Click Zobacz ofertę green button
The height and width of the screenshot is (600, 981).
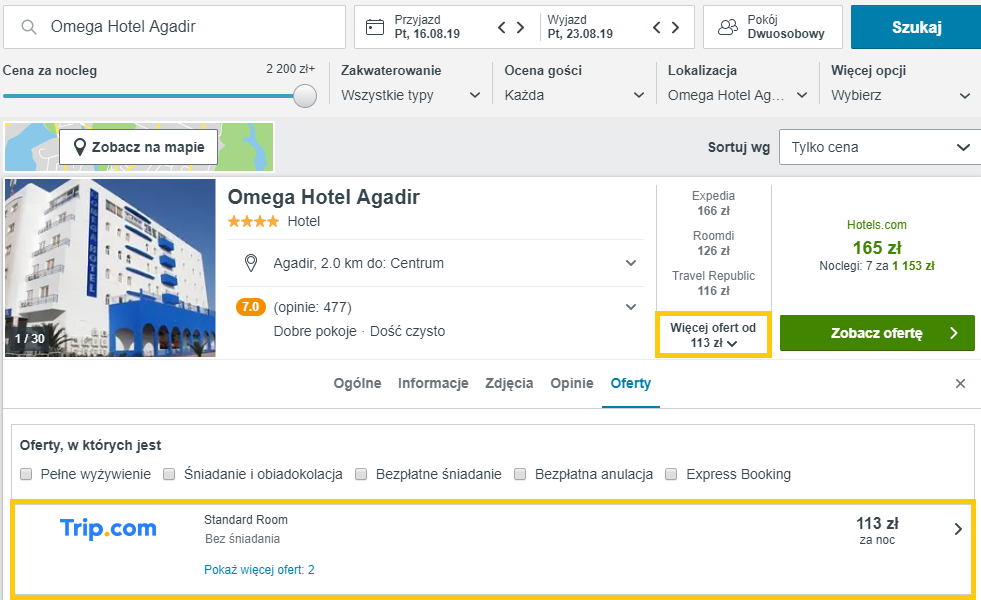(877, 333)
